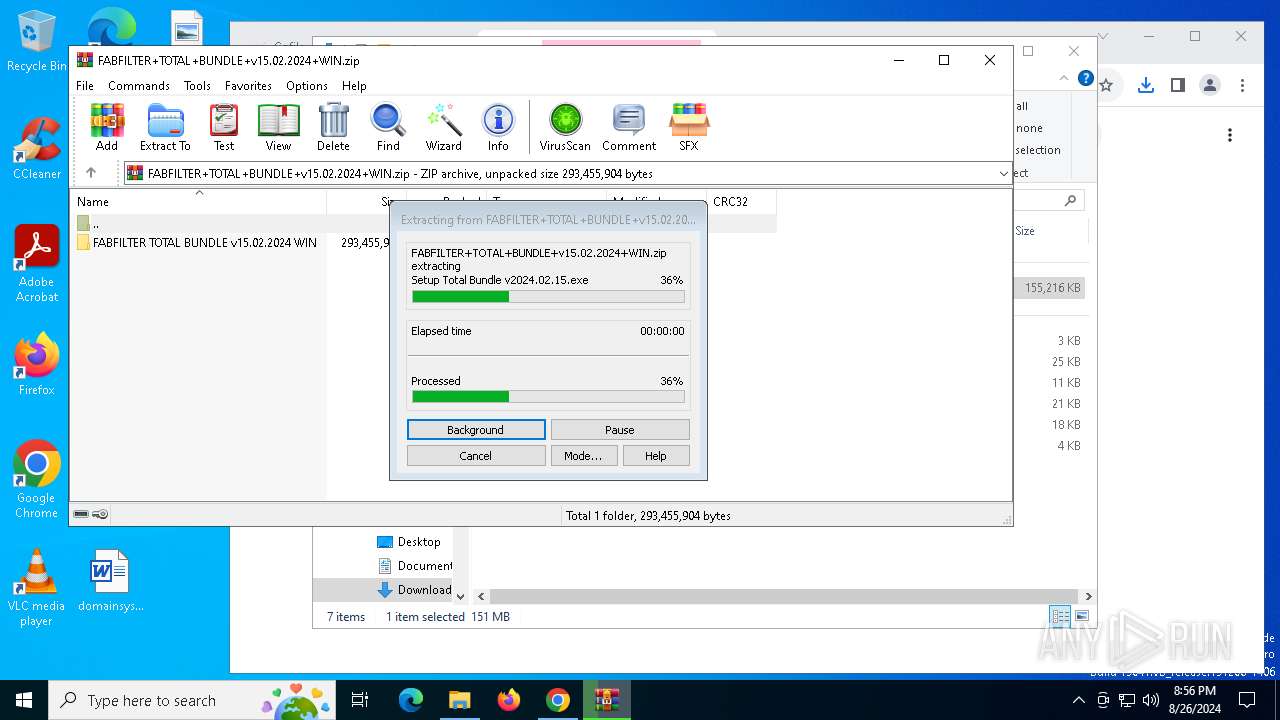The width and height of the screenshot is (1280, 720).
Task: Show archive Info
Action: pyautogui.click(x=498, y=127)
